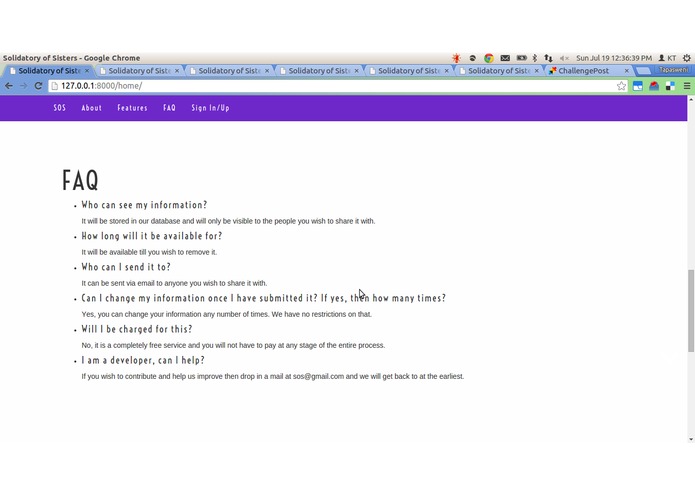The image size is (695, 494).
Task: Open the checkered Delicious extension icon
Action: click(670, 86)
